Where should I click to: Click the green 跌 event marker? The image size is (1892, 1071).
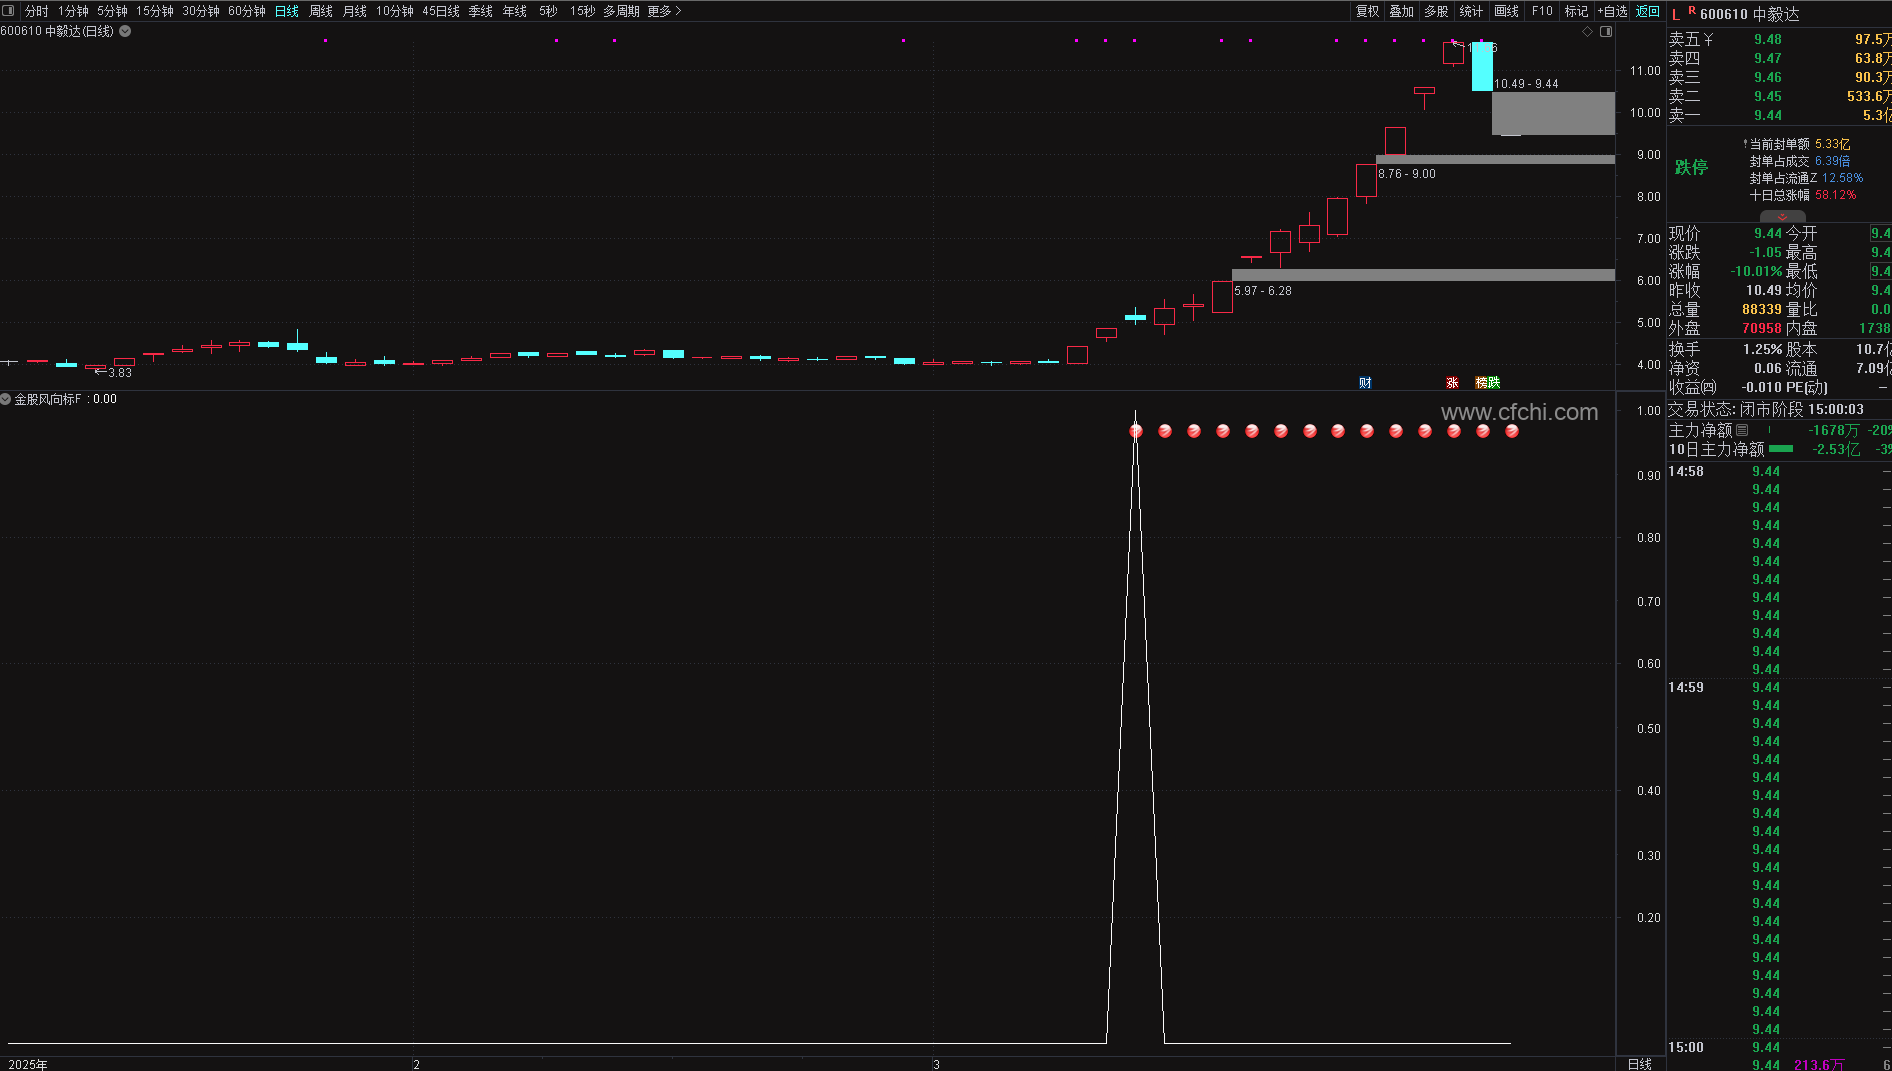point(1494,383)
